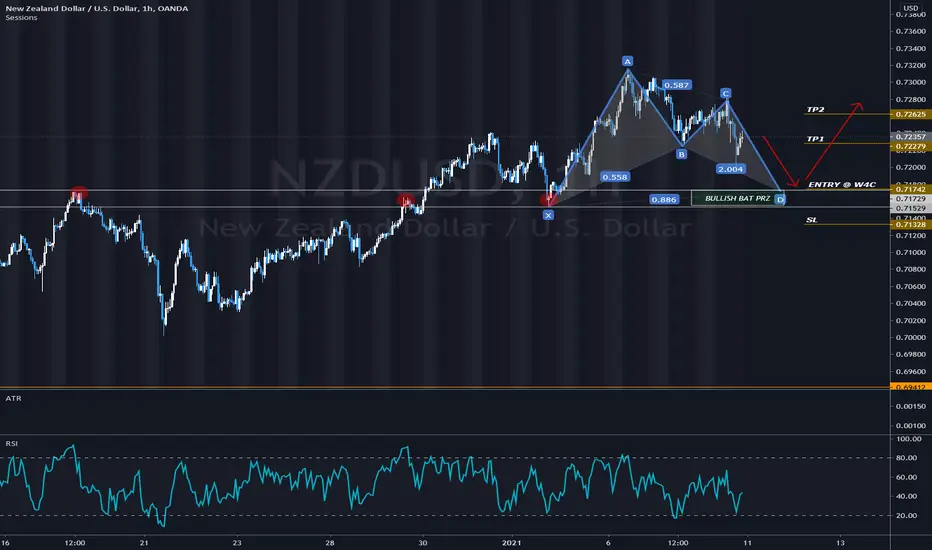This screenshot has width=932, height=550.
Task: Select the 0.71328 stop loss price label
Action: [911, 225]
